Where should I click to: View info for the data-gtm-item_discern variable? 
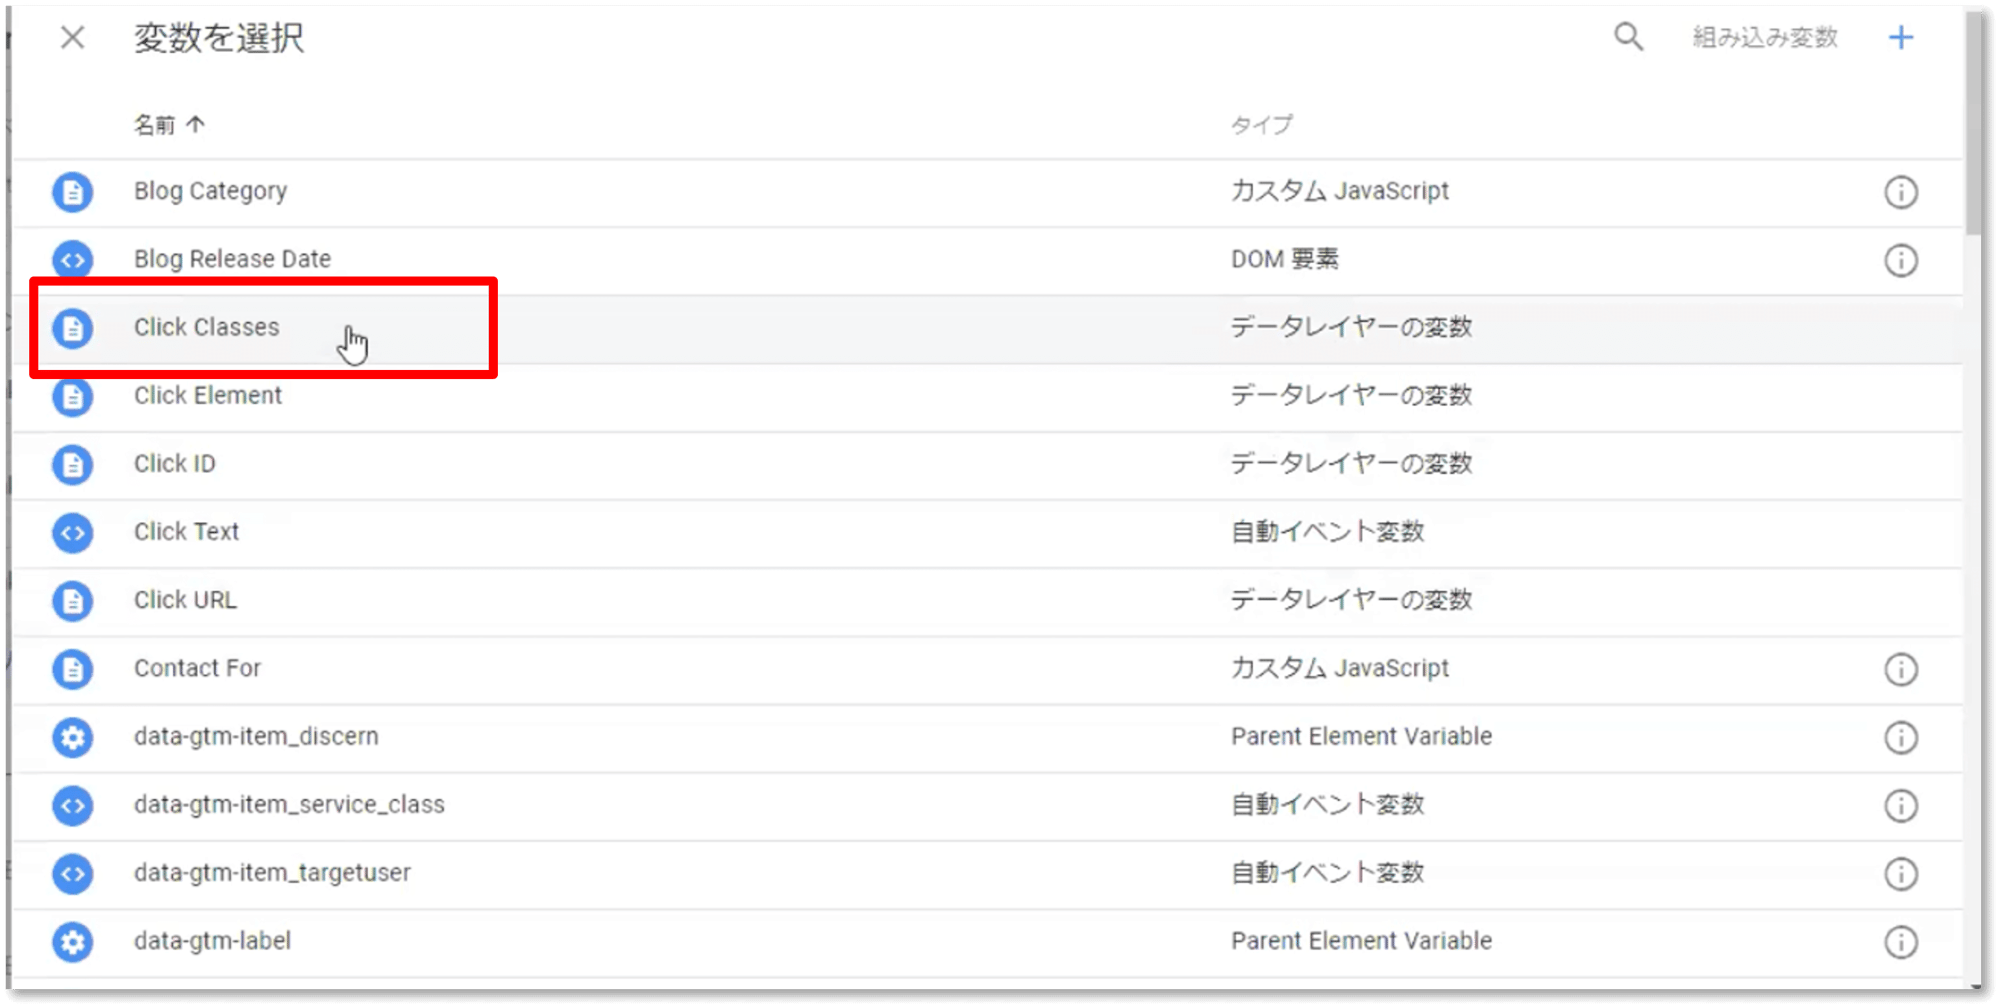[x=1900, y=737]
